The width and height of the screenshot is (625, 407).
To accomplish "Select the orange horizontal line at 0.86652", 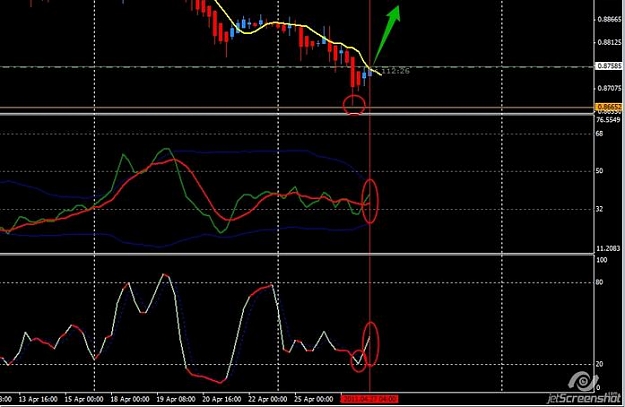I will [297, 107].
